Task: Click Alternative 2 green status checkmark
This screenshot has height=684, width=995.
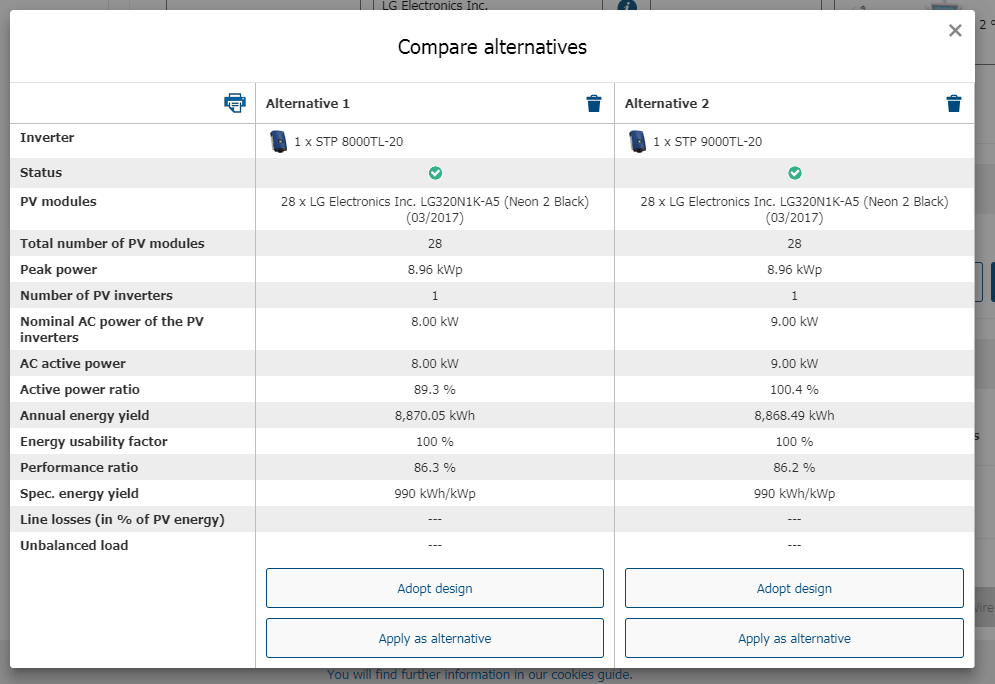Action: click(794, 173)
